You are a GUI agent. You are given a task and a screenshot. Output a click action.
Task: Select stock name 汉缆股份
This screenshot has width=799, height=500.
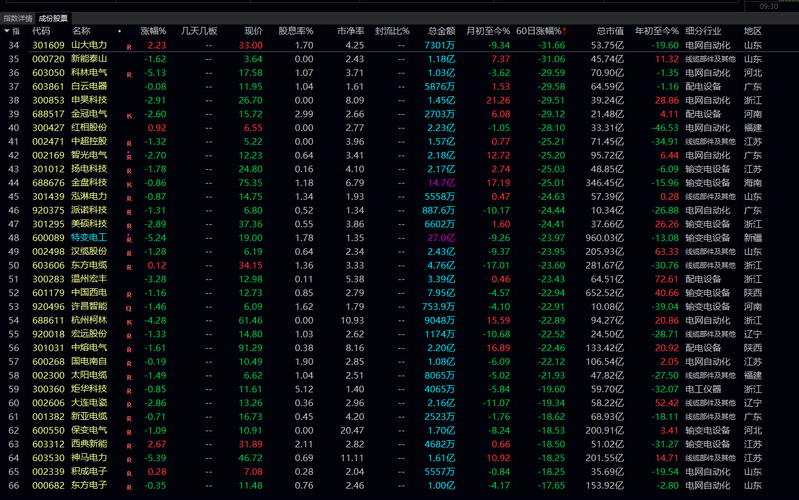89,251
